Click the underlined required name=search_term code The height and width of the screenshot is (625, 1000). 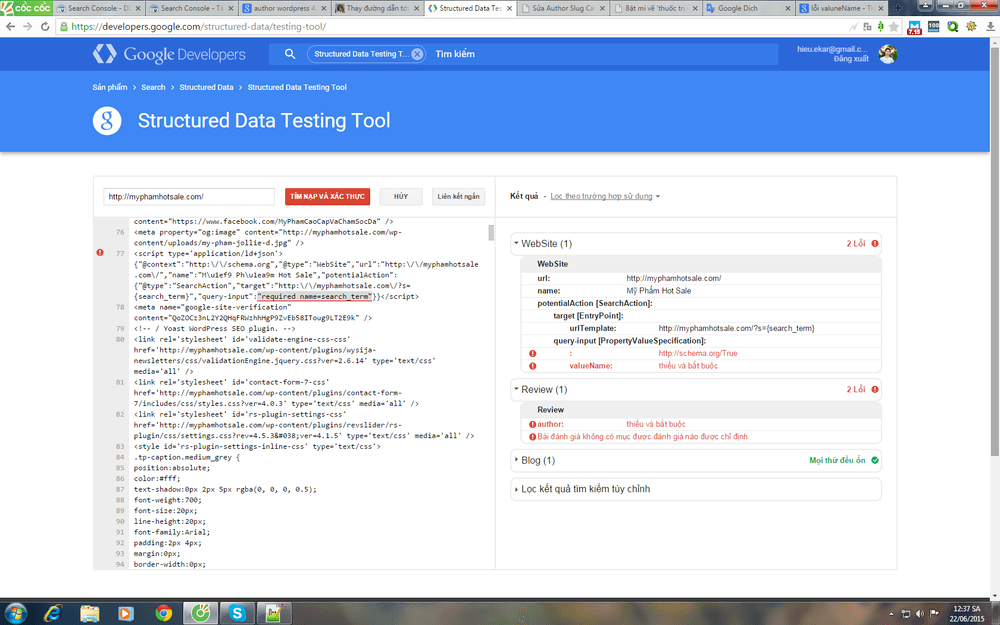[314, 297]
